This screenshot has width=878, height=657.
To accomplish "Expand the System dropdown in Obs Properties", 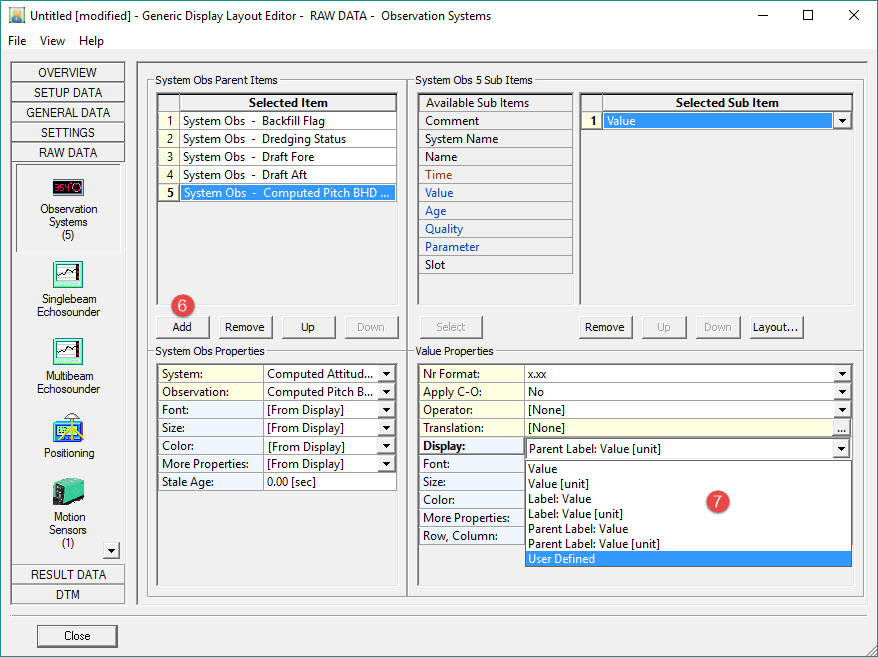I will point(387,374).
